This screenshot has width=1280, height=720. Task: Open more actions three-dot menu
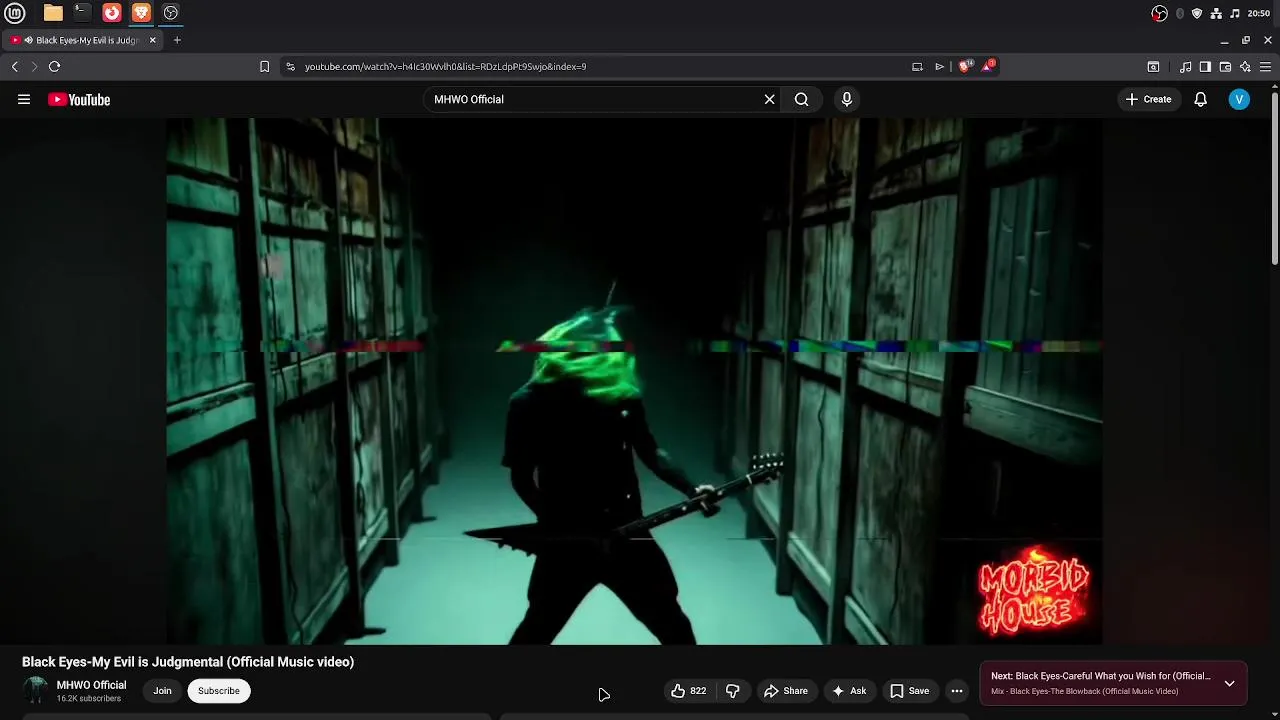957,691
